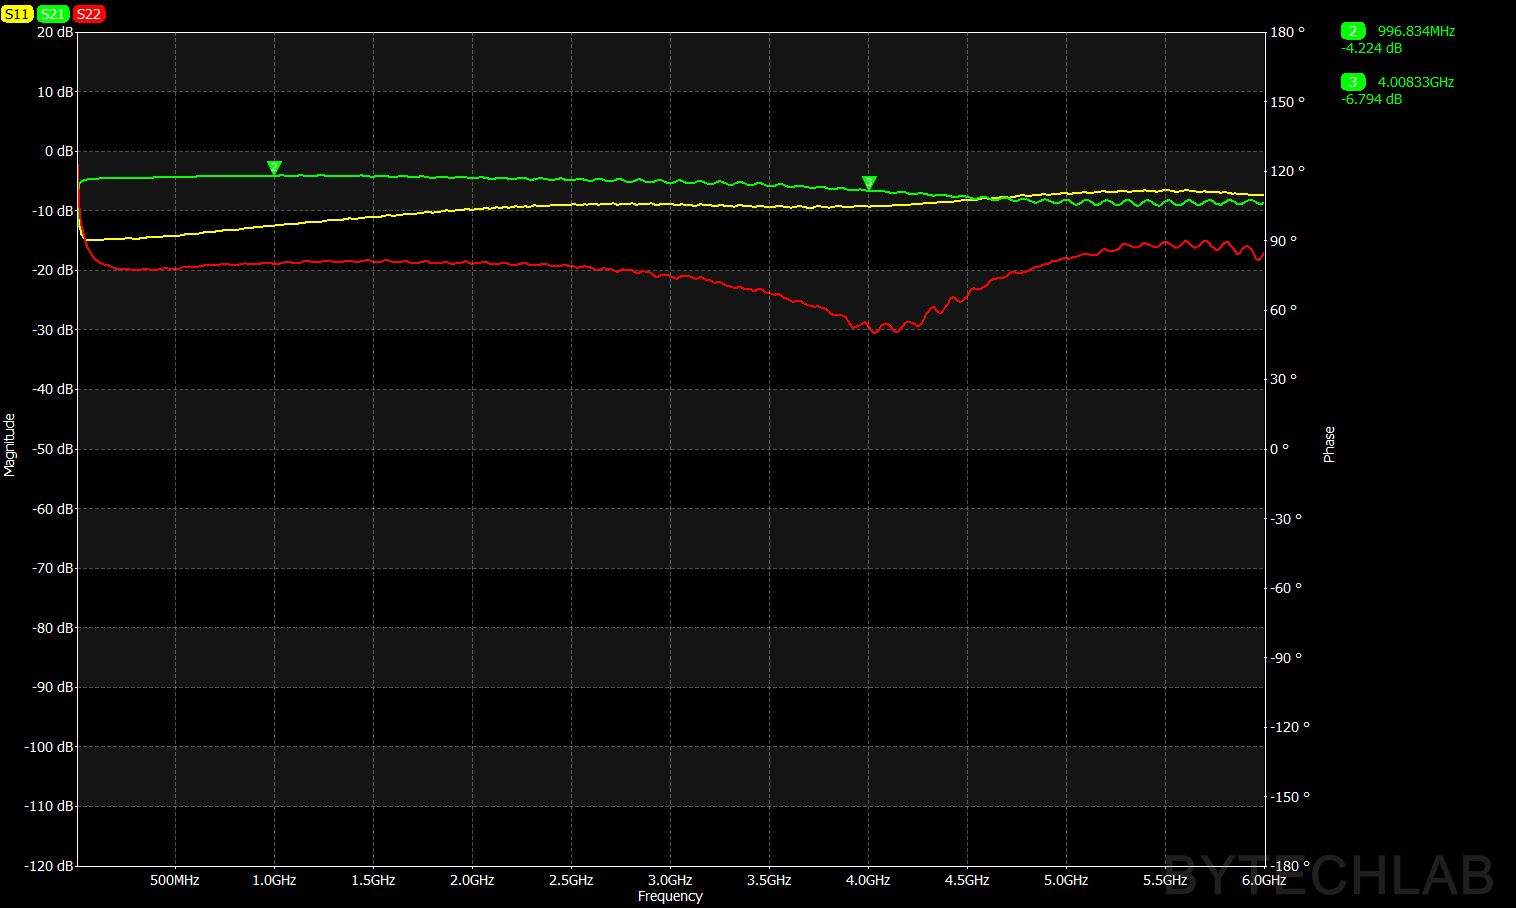Click the 10 dB magnitude axis label
The width and height of the screenshot is (1516, 908).
click(55, 92)
